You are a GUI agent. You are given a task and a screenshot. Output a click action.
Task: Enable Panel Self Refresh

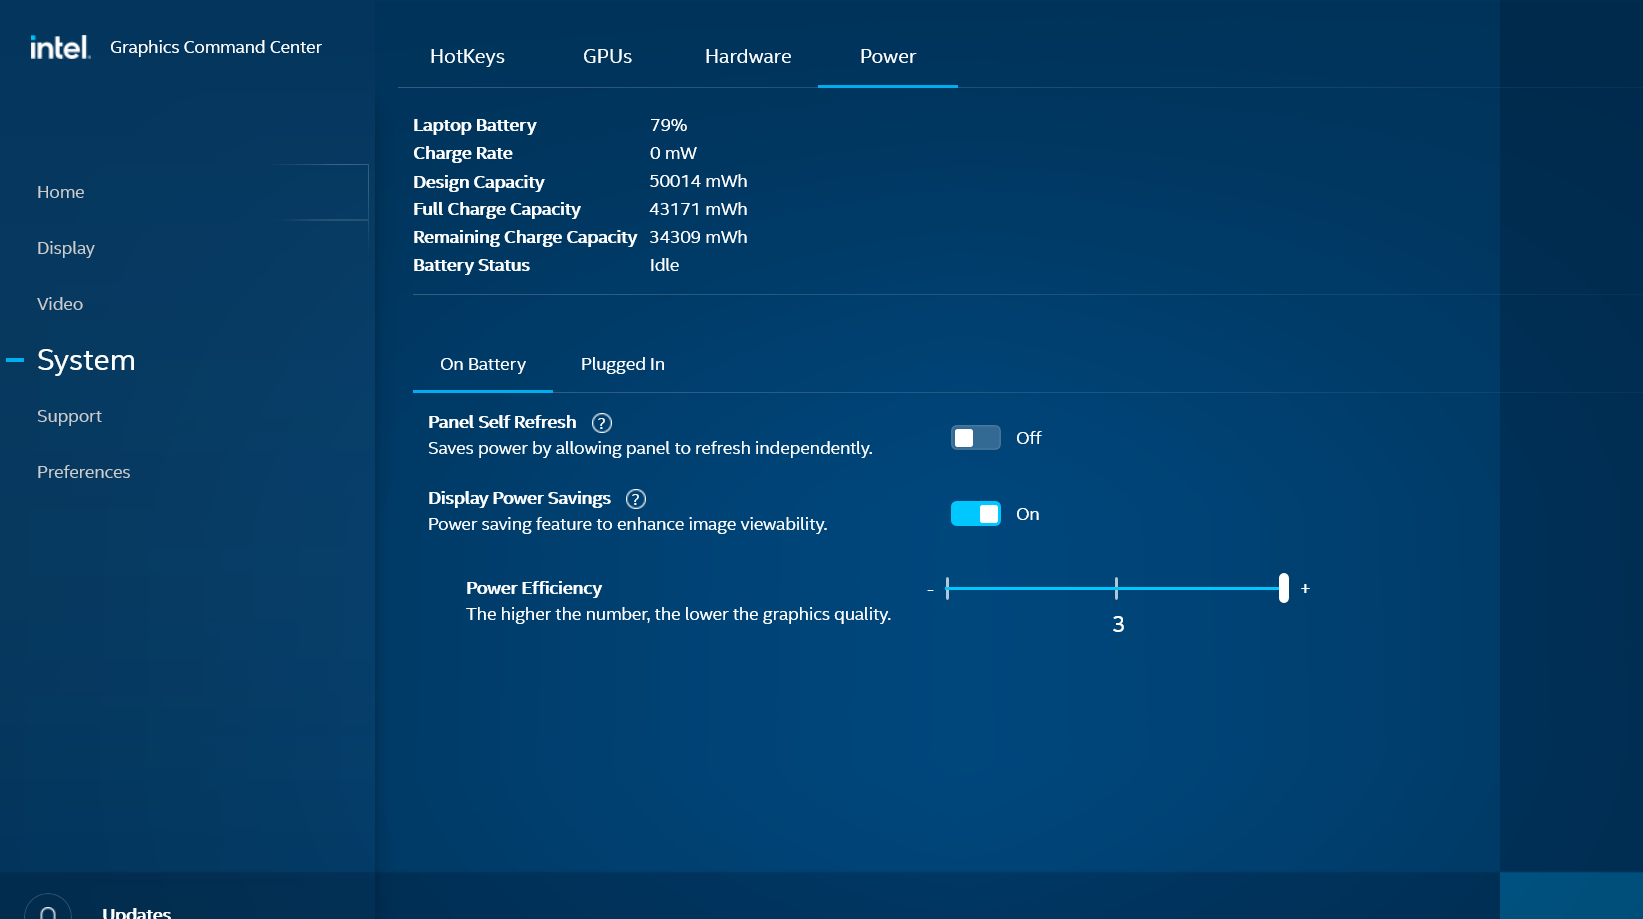(x=974, y=437)
